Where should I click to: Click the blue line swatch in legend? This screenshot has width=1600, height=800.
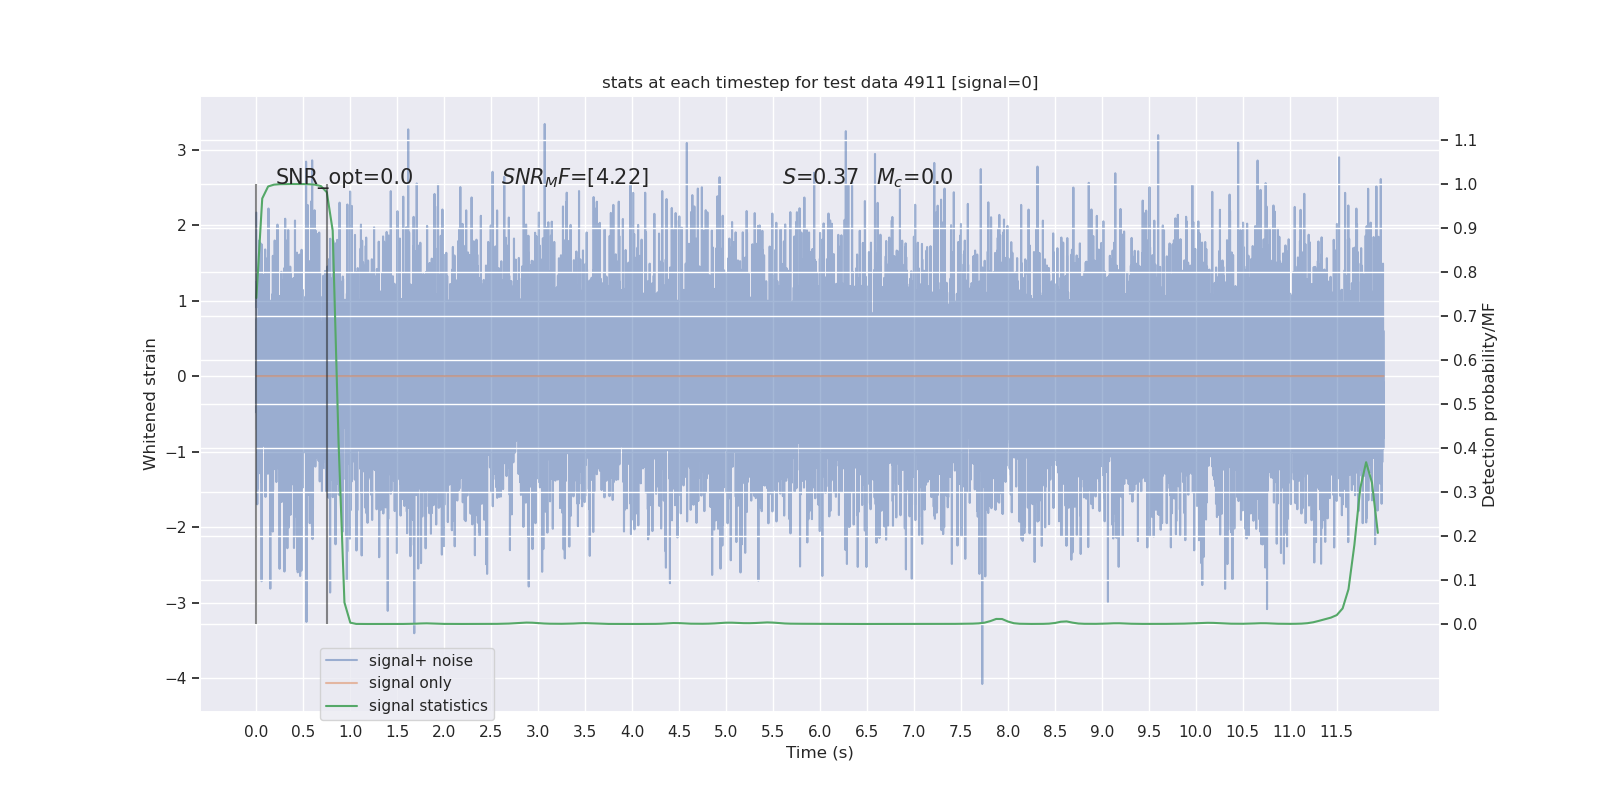[x=342, y=661]
